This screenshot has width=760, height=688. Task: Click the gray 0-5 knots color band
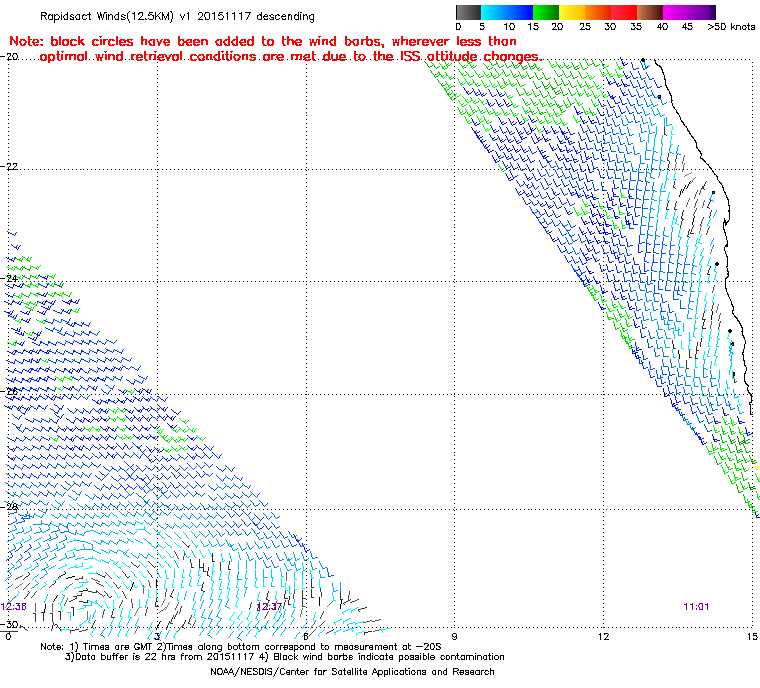469,12
